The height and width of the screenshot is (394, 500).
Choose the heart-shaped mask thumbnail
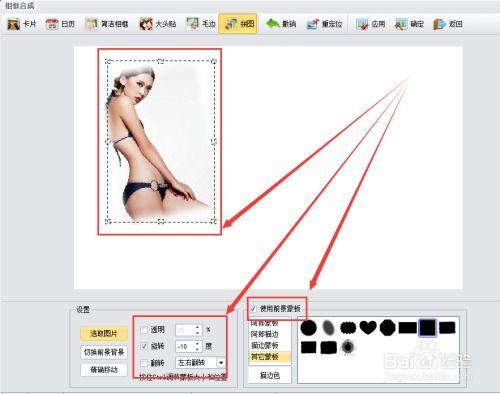368,327
